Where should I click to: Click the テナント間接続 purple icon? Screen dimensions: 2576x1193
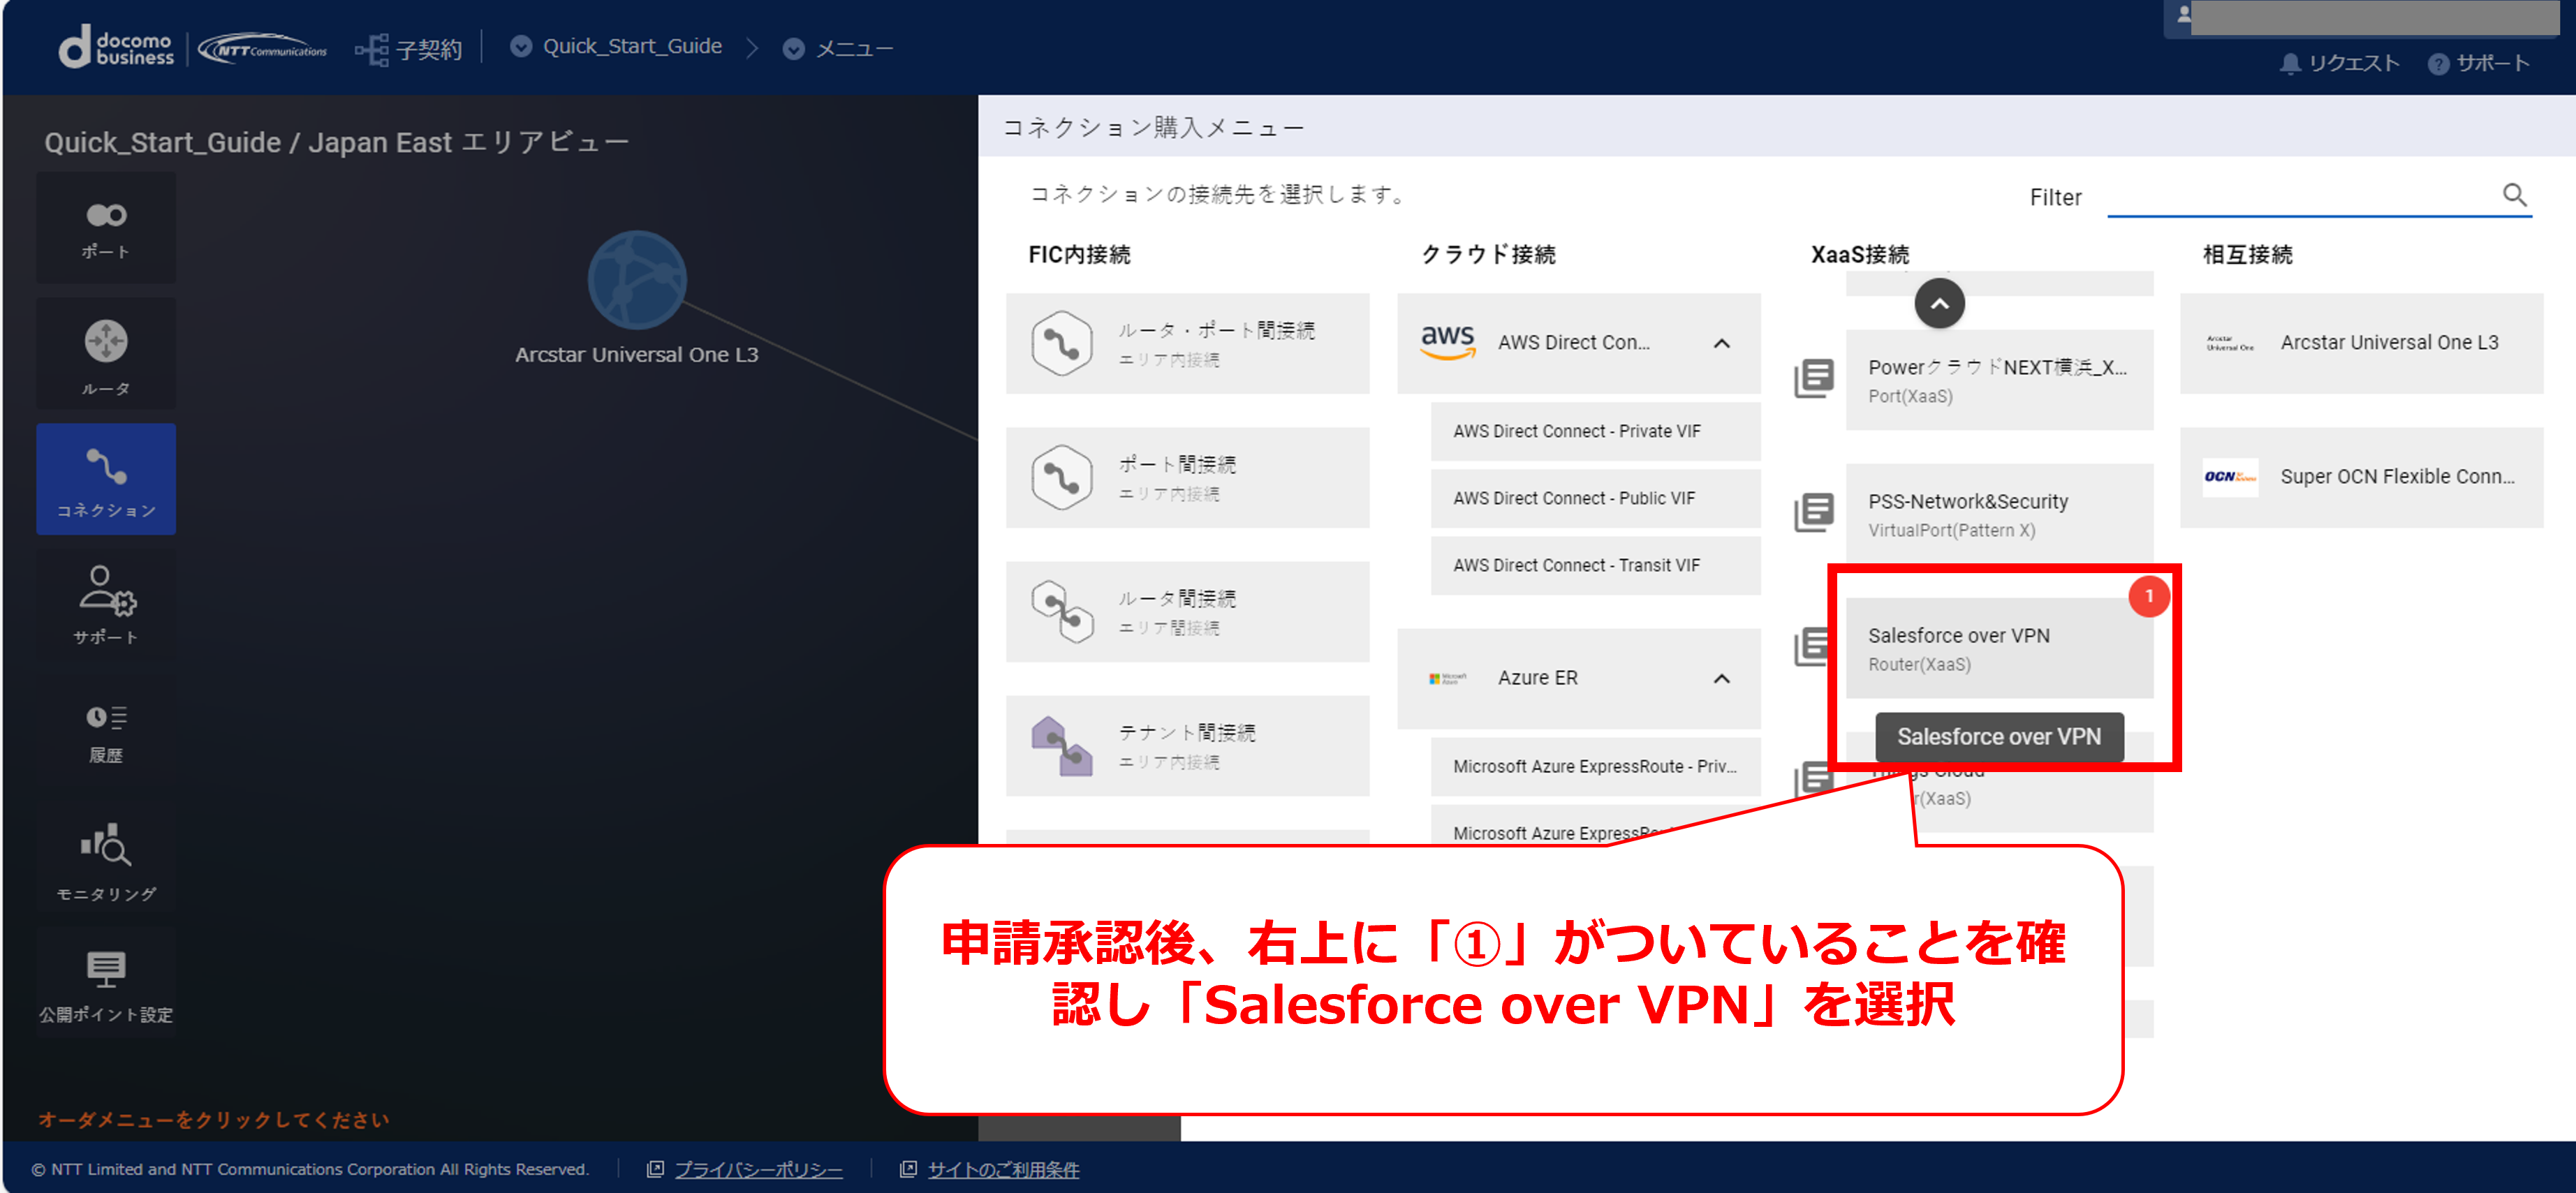1061,746
